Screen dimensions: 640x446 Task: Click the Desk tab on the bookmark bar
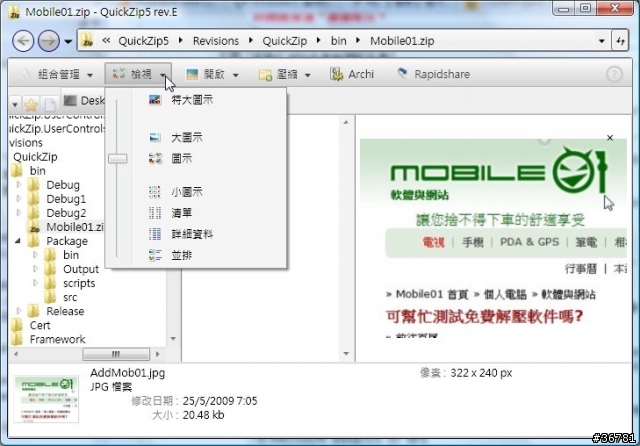tap(84, 100)
